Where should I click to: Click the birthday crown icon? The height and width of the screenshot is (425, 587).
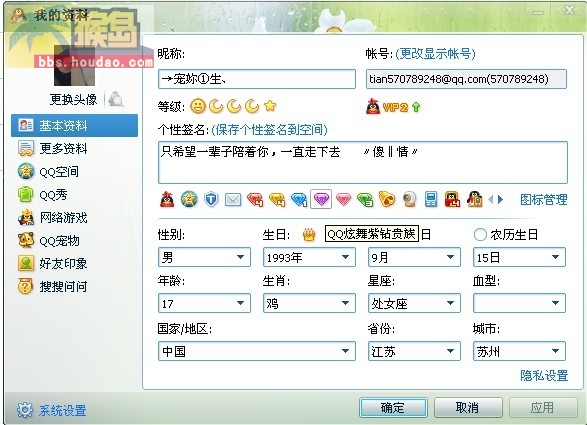pos(309,235)
